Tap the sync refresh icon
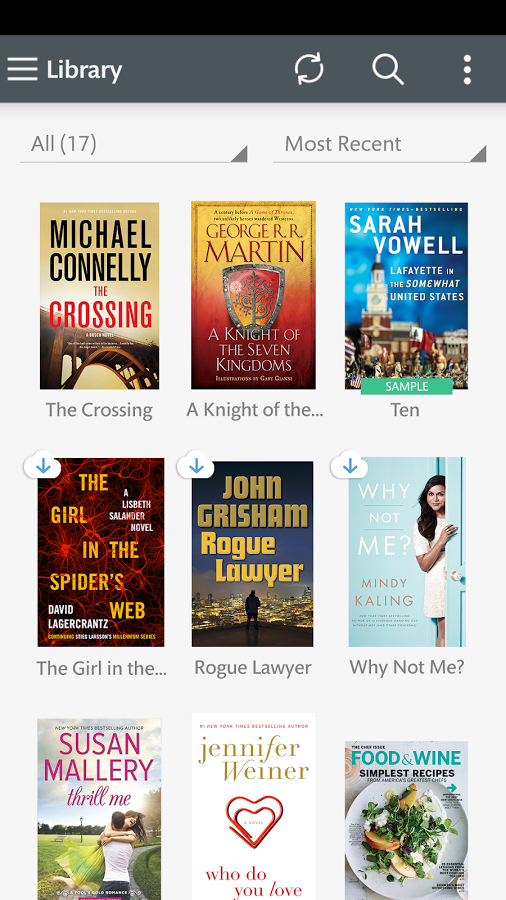The image size is (506, 900). pos(309,69)
